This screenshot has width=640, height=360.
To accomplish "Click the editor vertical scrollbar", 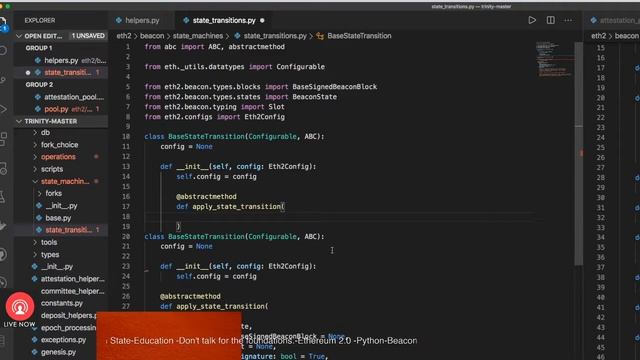I will tap(579, 153).
